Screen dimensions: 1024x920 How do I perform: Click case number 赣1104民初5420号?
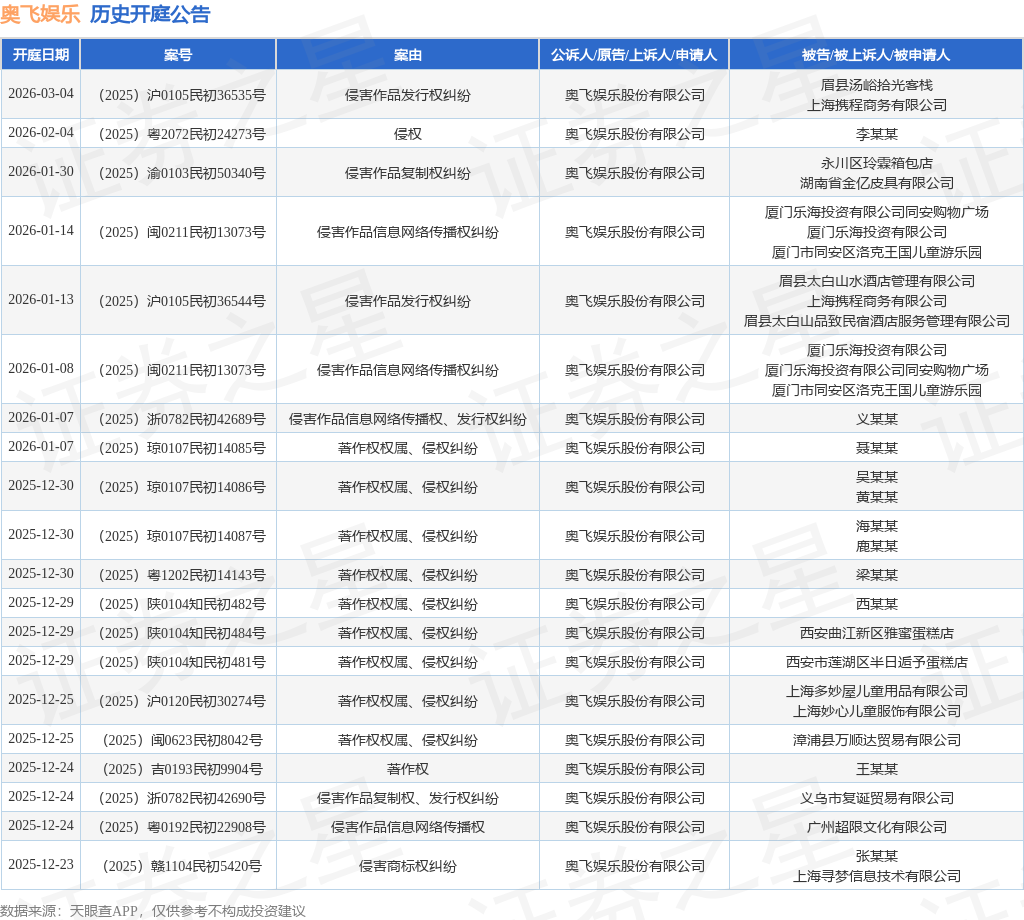[x=182, y=867]
